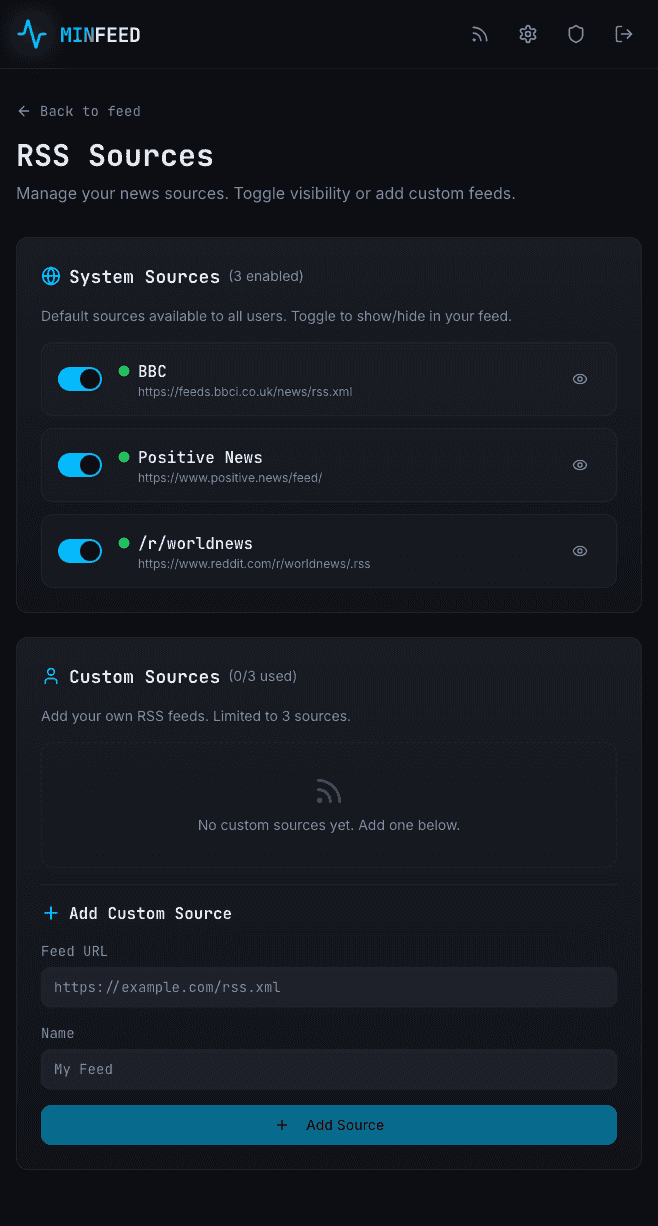Switch off the /r/worldnews toggle

point(80,551)
